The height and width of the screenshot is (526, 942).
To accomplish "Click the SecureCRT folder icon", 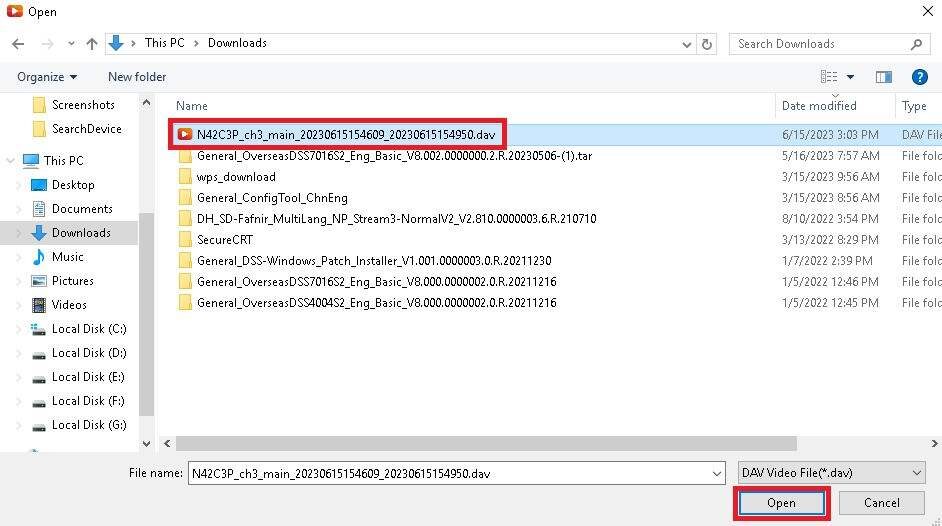I will [x=185, y=240].
